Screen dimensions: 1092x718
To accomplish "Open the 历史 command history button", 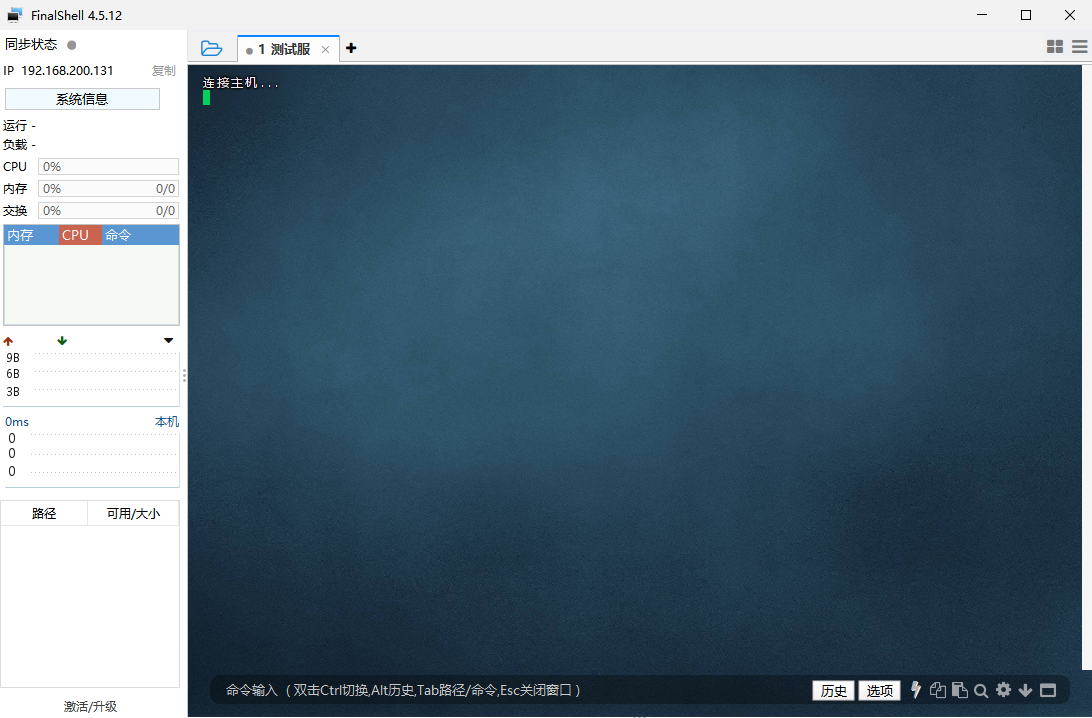I will click(833, 690).
